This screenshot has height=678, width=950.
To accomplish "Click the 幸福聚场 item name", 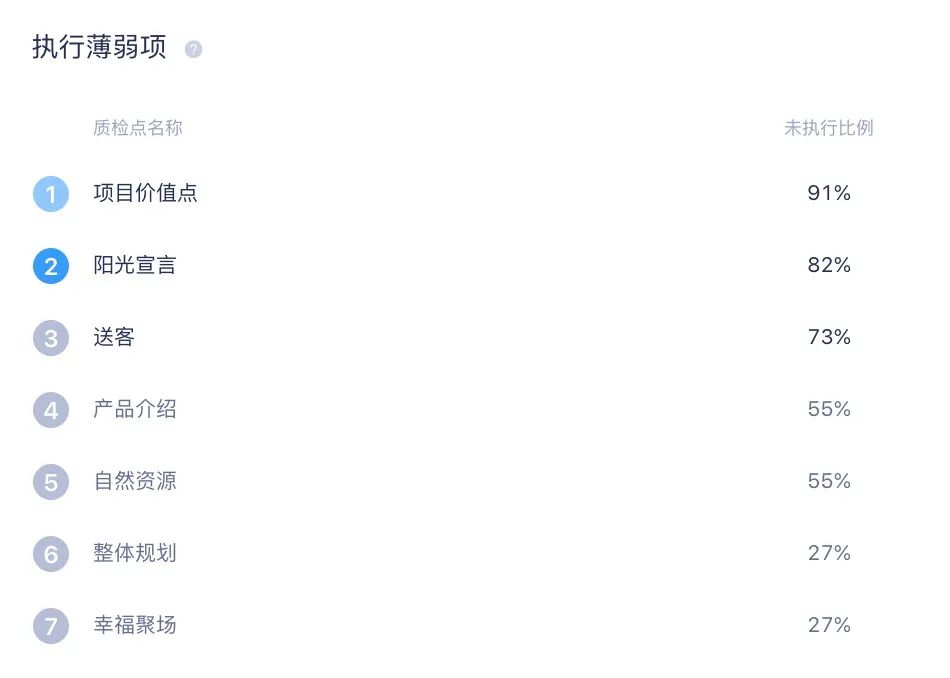I will coord(135,625).
